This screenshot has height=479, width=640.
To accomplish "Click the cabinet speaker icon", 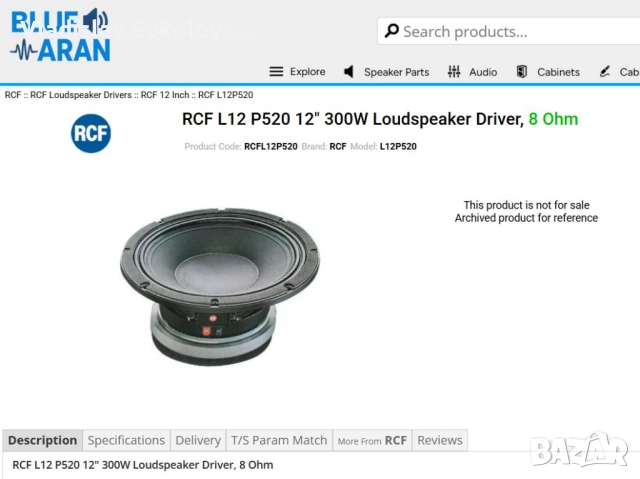I will pos(522,72).
